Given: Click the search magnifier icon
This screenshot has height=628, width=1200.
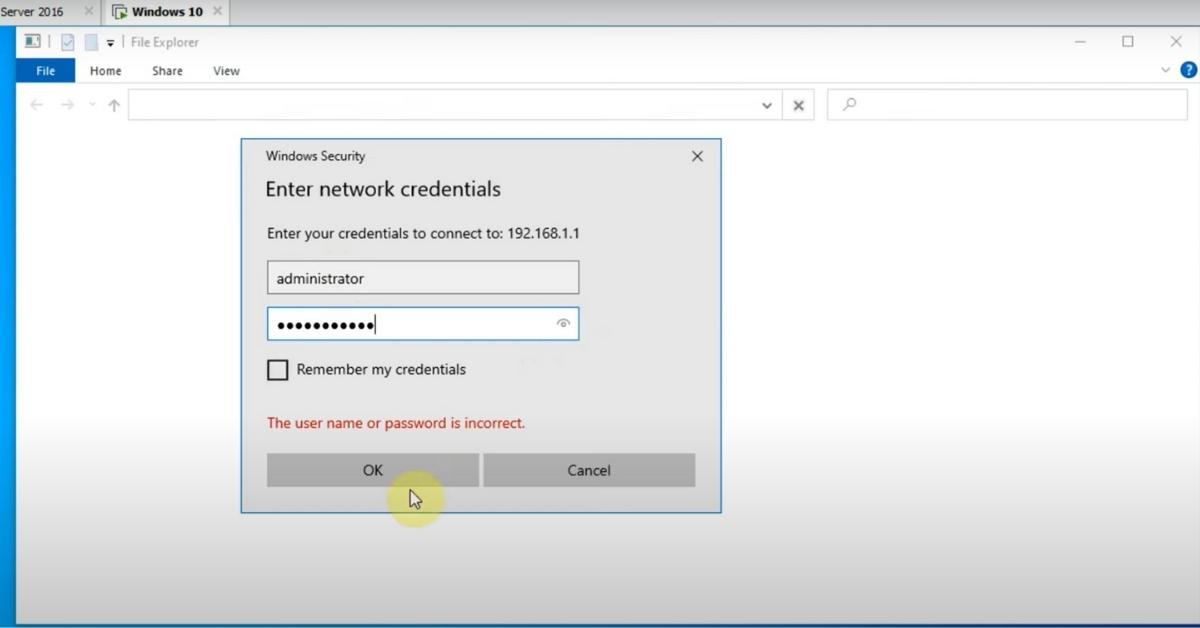Looking at the screenshot, I should click(849, 104).
